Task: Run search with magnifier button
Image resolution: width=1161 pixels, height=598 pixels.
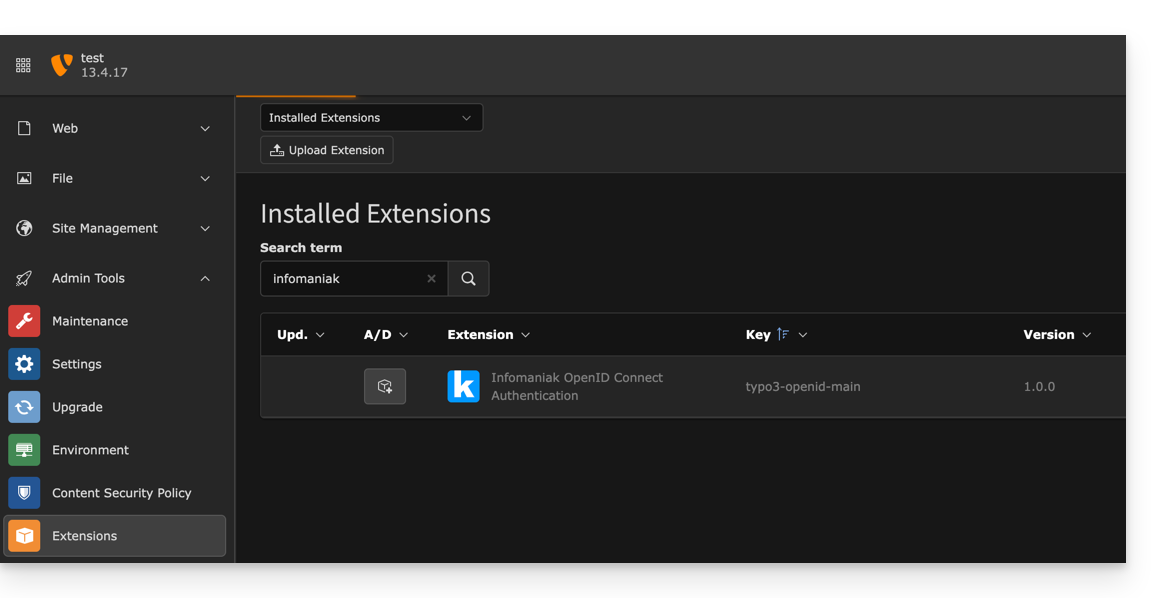Action: tap(469, 278)
